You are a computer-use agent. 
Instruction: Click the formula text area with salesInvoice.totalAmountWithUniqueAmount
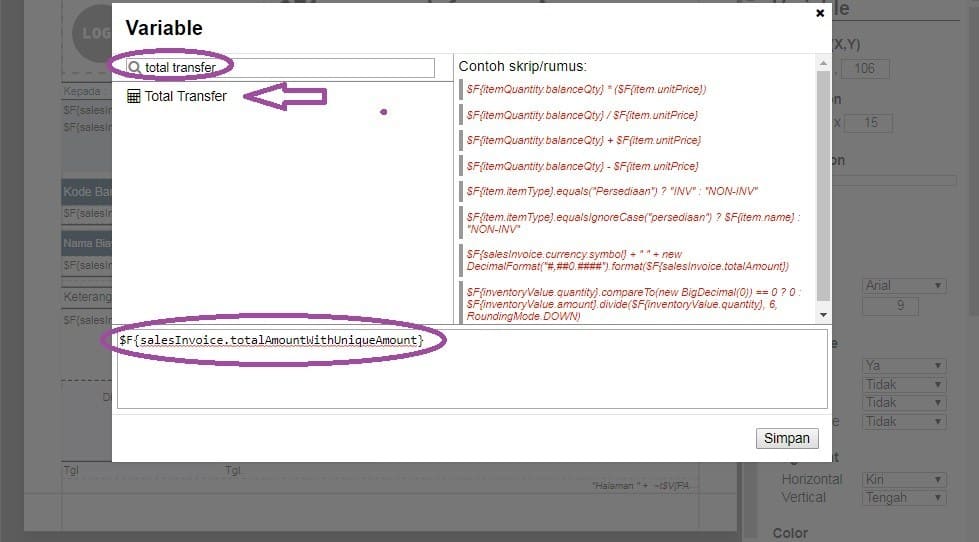470,375
